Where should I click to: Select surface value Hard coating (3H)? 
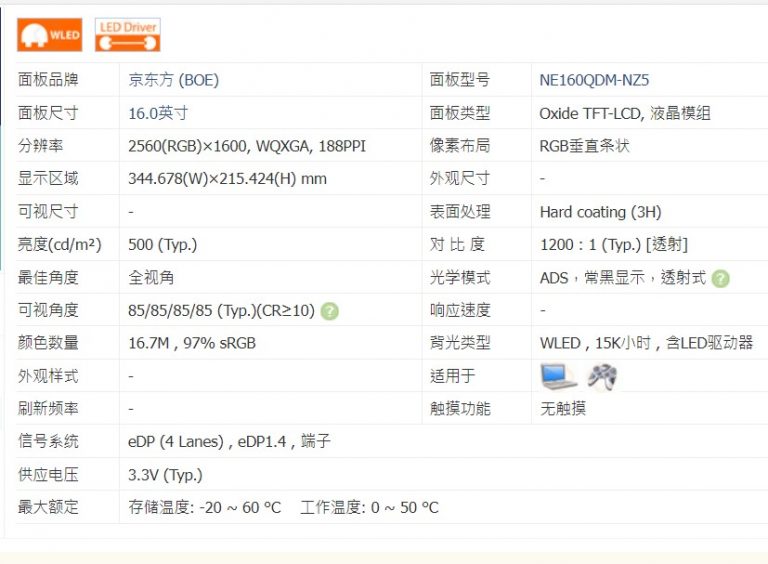(600, 212)
